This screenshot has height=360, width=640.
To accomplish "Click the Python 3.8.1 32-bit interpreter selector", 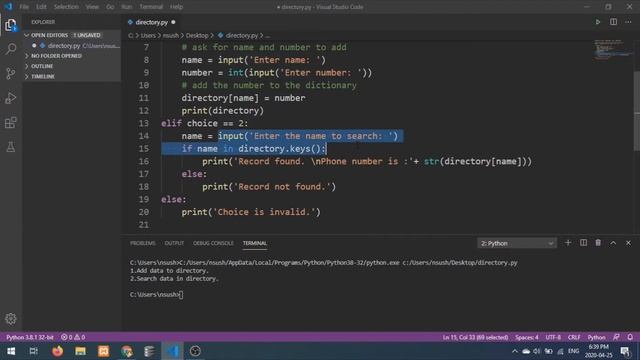I will 30,337.
